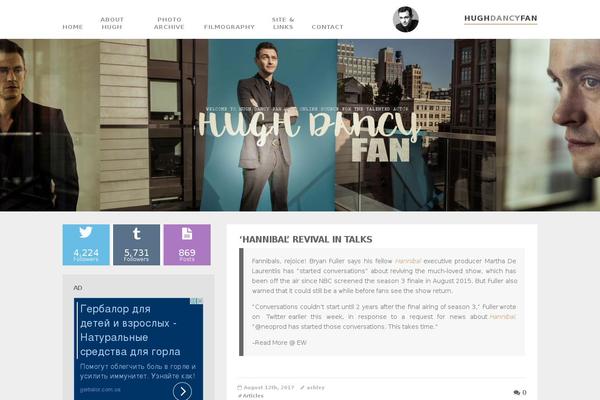This screenshot has height=400, width=600.
Task: Open the purple posts count tile
Action: pyautogui.click(x=187, y=245)
